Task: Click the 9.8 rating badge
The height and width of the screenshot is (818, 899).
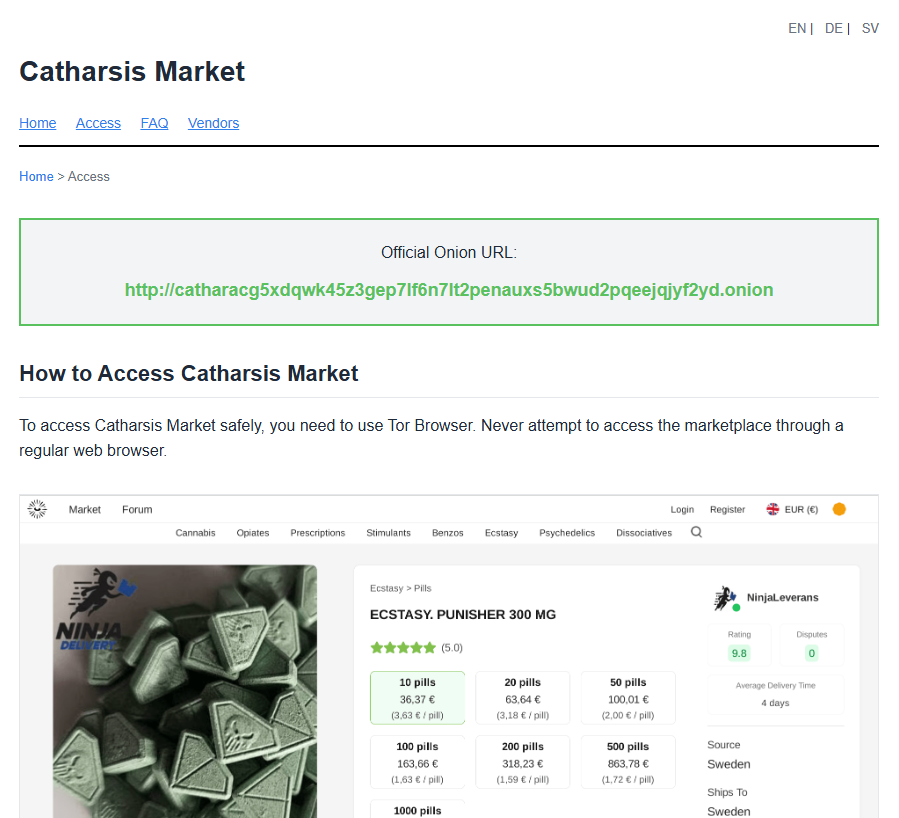Action: (739, 653)
